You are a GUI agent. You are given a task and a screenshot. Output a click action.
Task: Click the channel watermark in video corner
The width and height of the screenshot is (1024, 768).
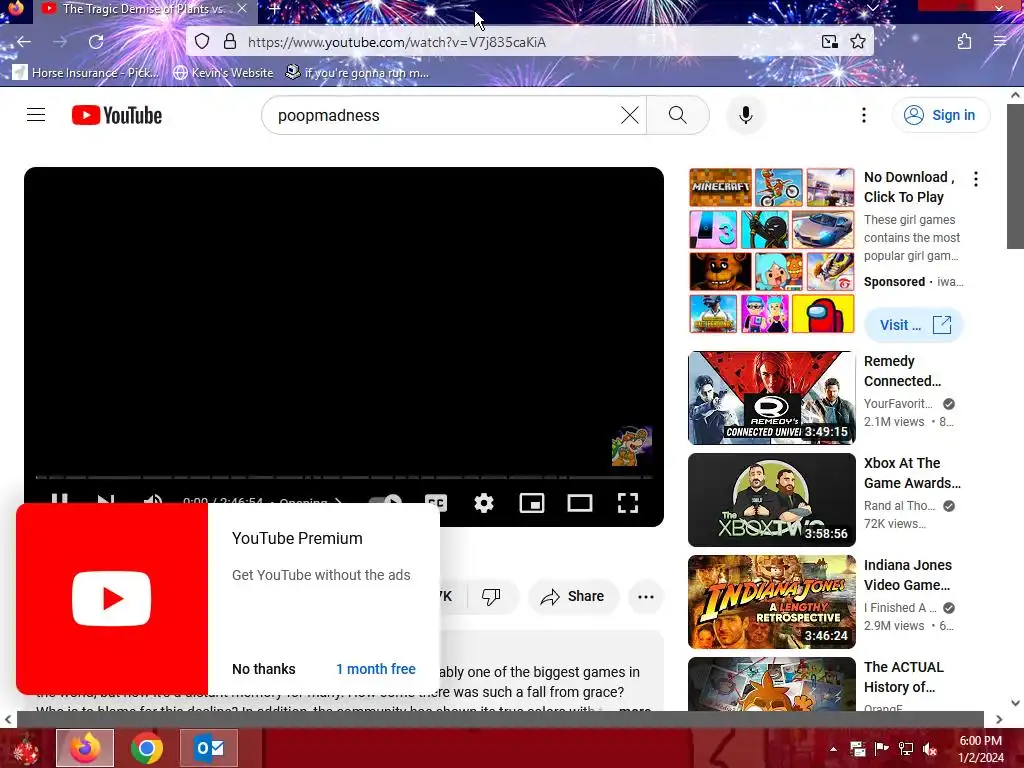click(631, 446)
